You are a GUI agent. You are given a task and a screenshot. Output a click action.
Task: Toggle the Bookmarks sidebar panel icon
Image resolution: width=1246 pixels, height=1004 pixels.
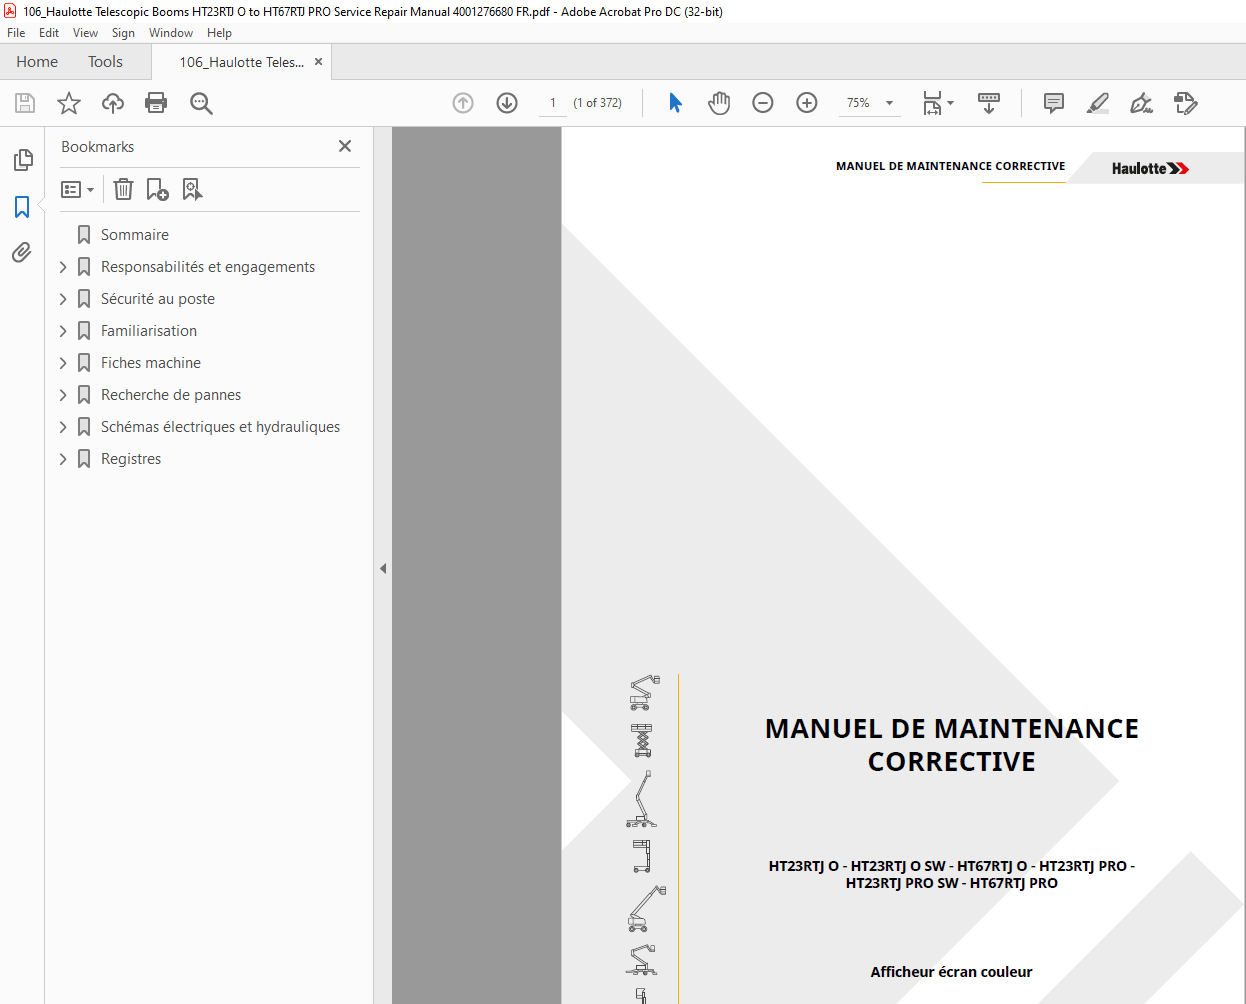click(22, 207)
